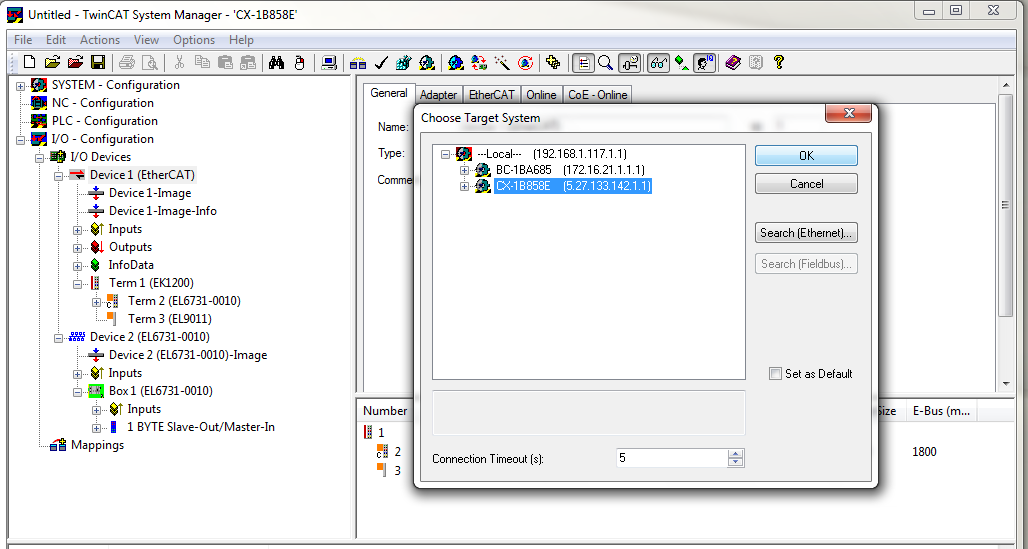Confirm the target system with the OK button
Image resolution: width=1028 pixels, height=549 pixels.
[806, 155]
